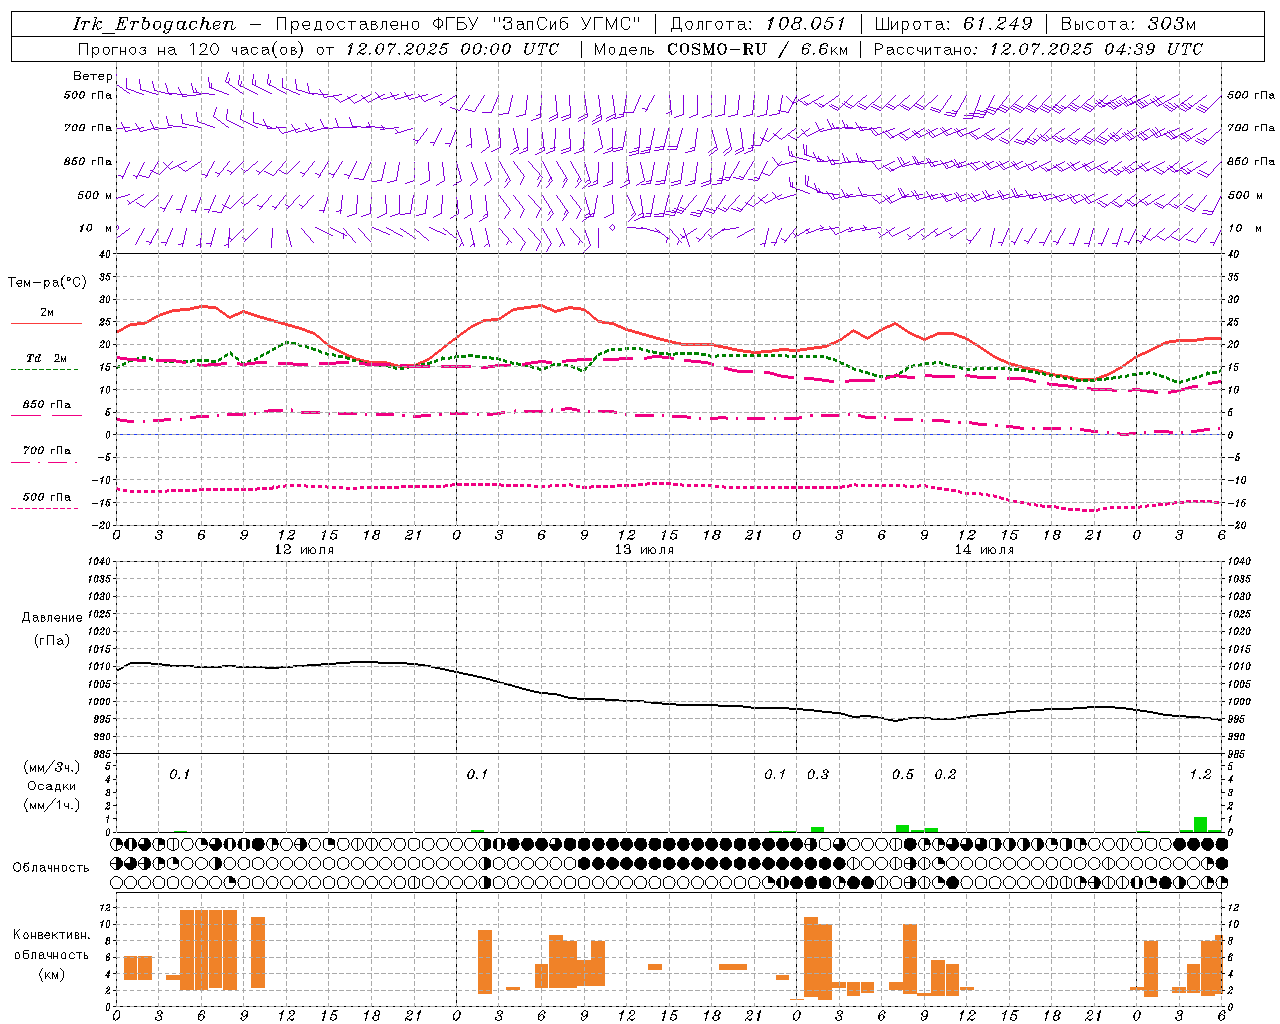Screen dimensions: 1280x1024
Task: Click the "Давление" pressure panel label
Action: (x=52, y=618)
